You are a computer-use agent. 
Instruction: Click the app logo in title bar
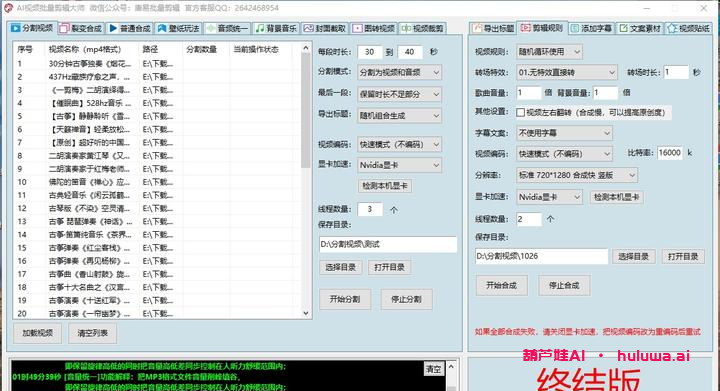pyautogui.click(x=8, y=8)
